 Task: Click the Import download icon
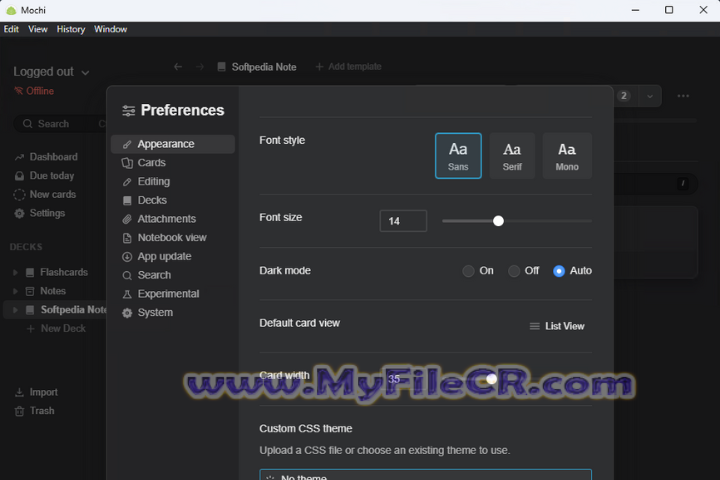click(19, 393)
